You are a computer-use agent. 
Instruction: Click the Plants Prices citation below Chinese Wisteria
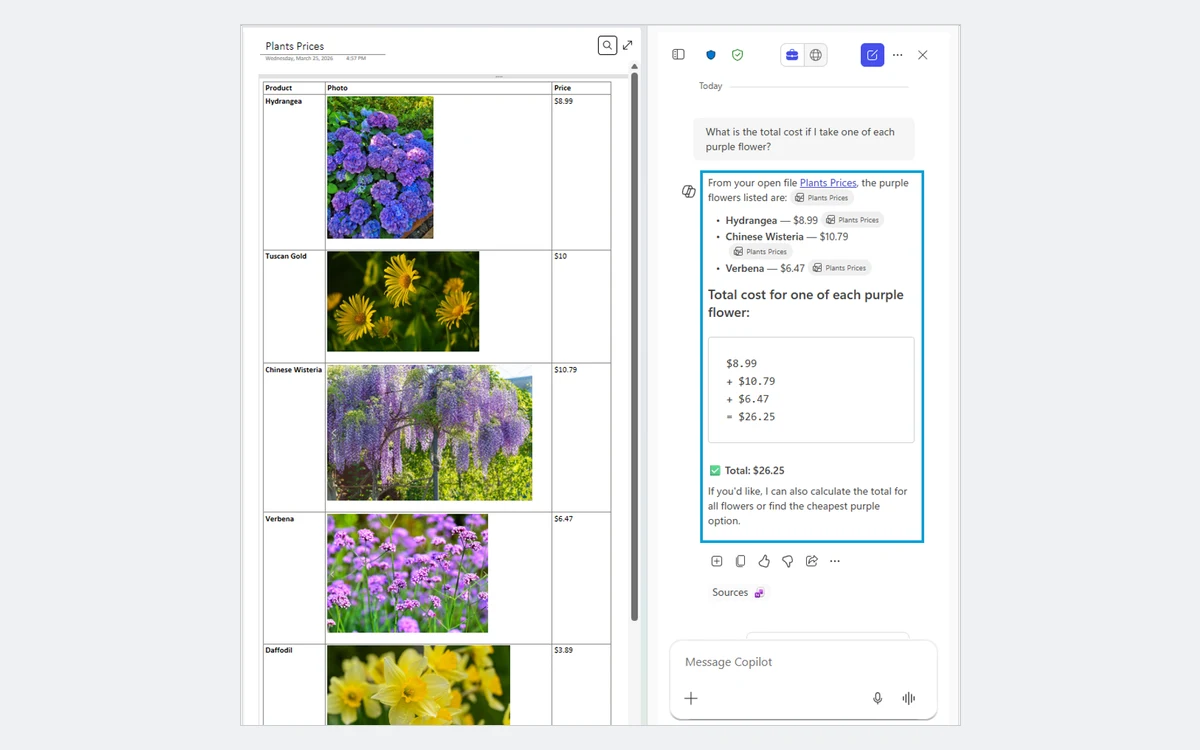(x=760, y=252)
